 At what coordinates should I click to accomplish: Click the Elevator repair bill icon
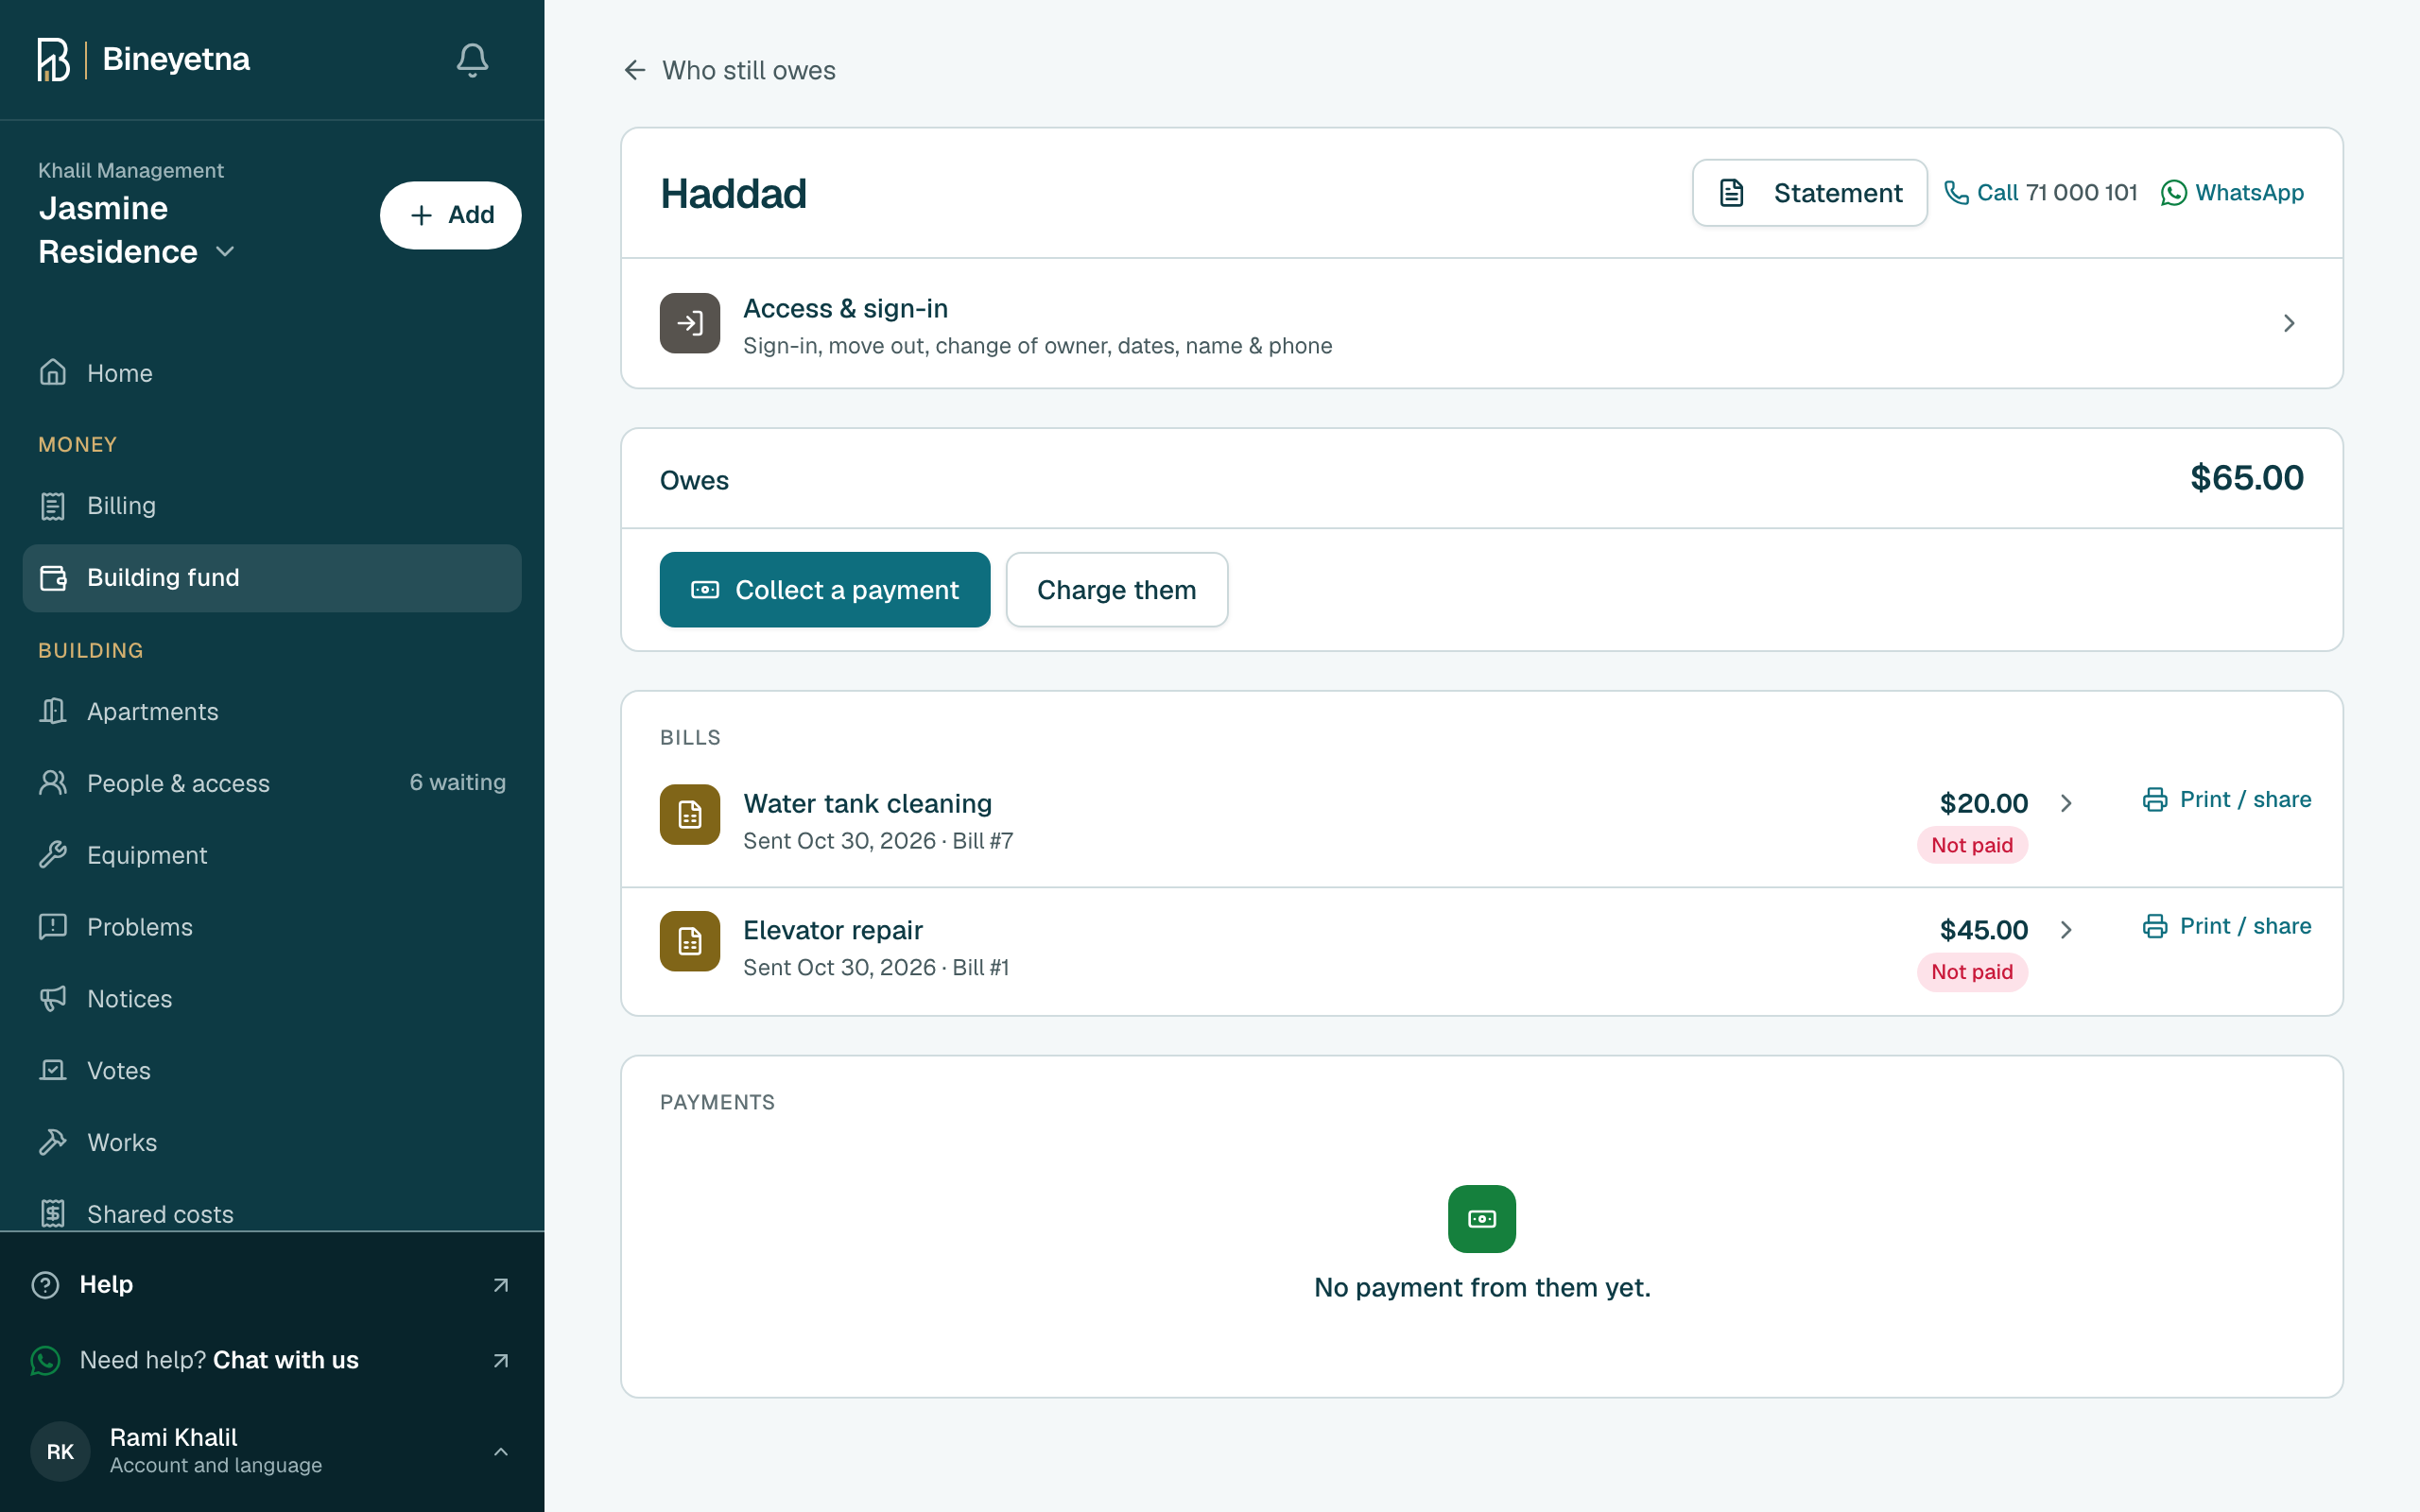pos(690,941)
